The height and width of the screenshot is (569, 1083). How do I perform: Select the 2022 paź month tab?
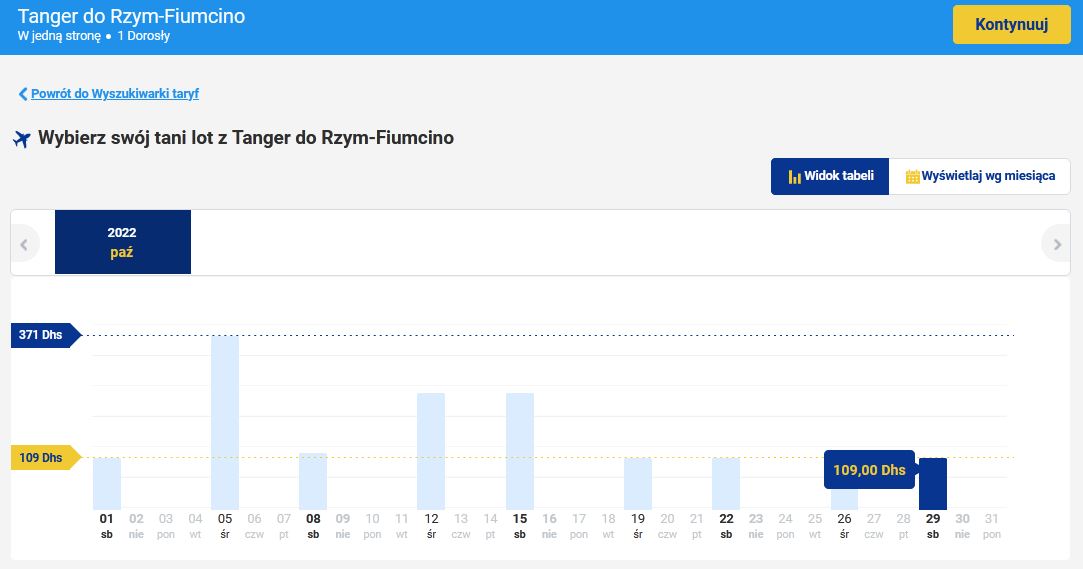[x=122, y=242]
